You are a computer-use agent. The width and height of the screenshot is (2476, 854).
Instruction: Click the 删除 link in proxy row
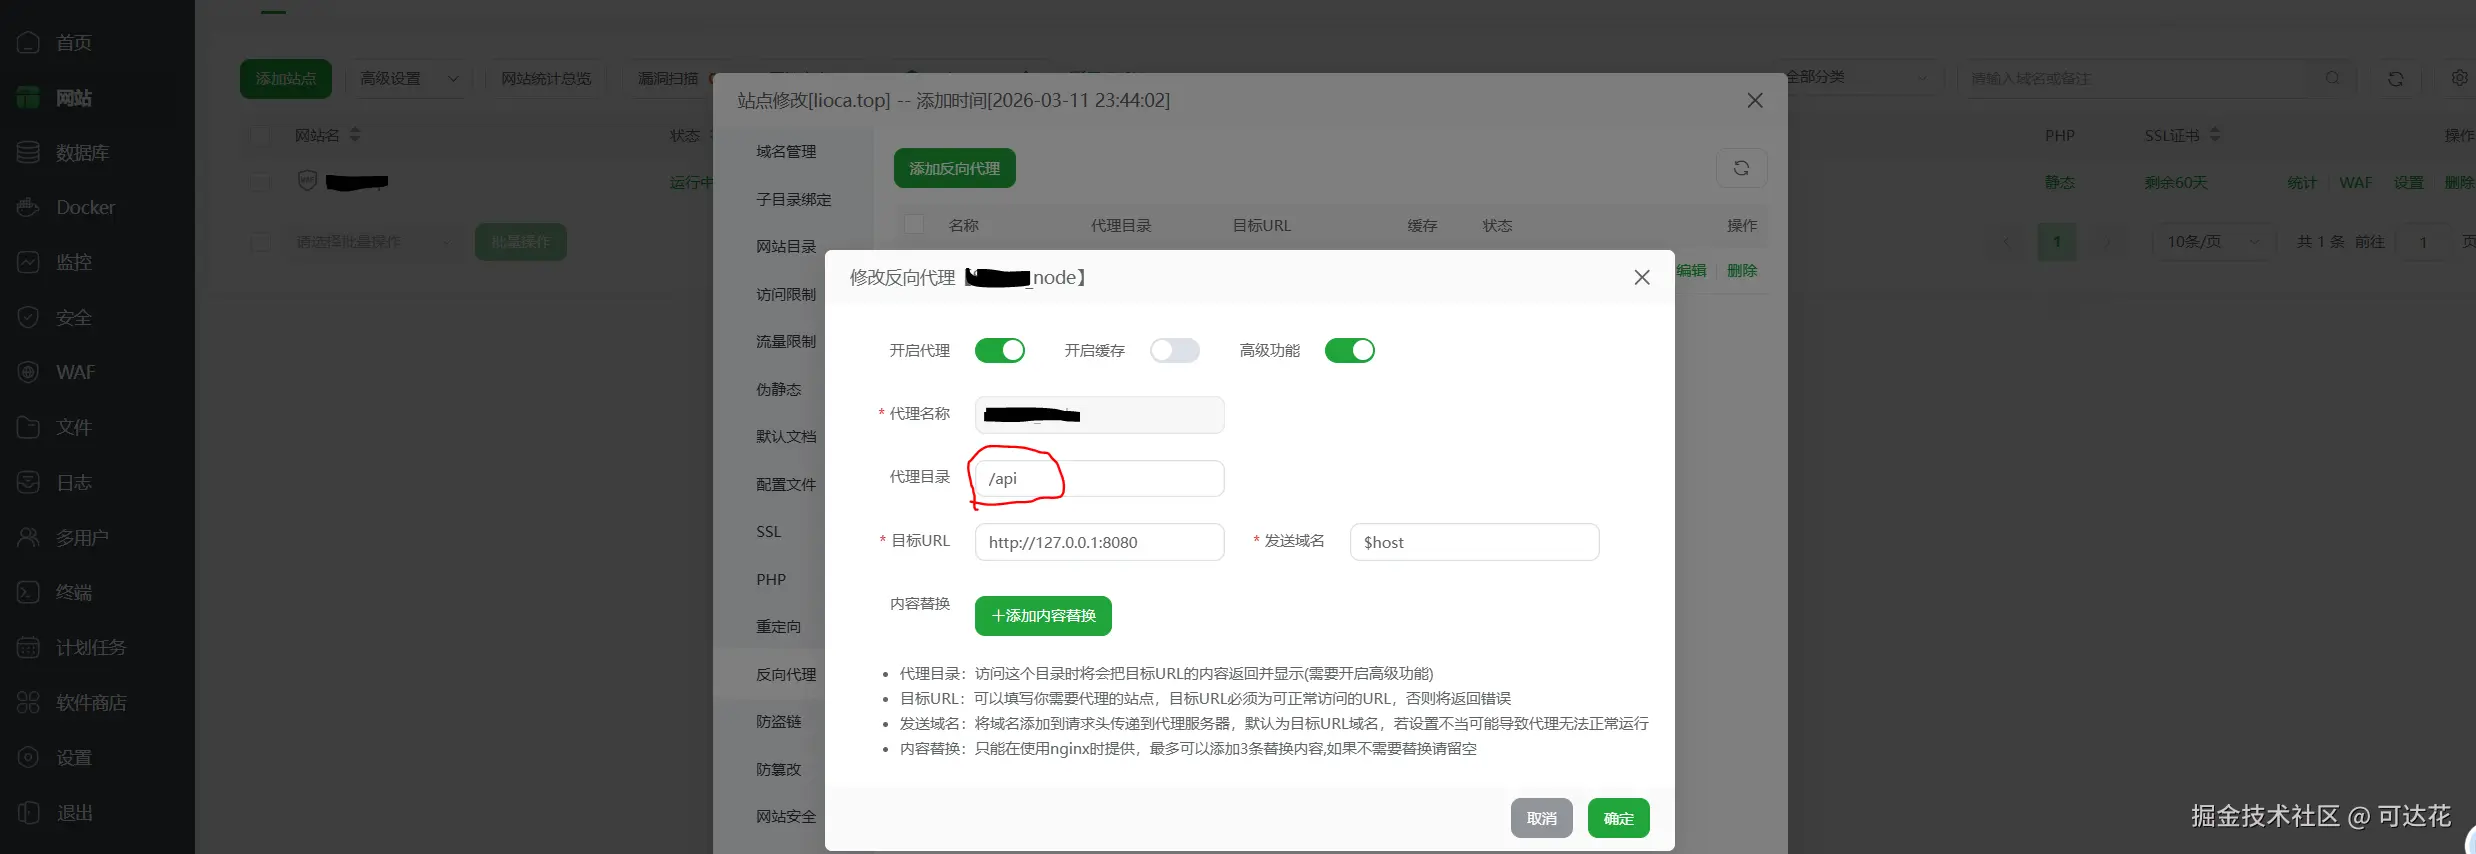(1742, 270)
